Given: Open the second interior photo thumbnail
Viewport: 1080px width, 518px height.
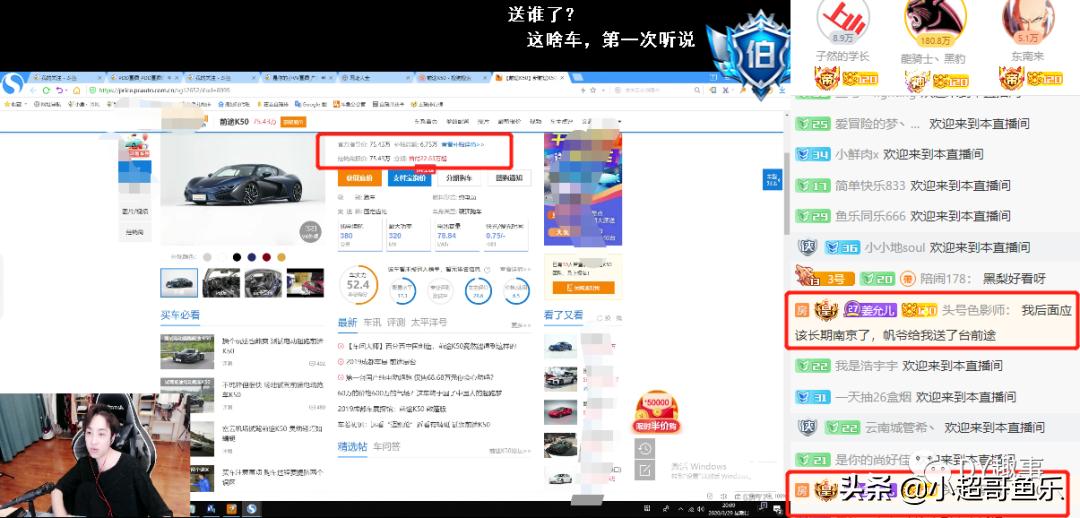Looking at the screenshot, I should 221,282.
